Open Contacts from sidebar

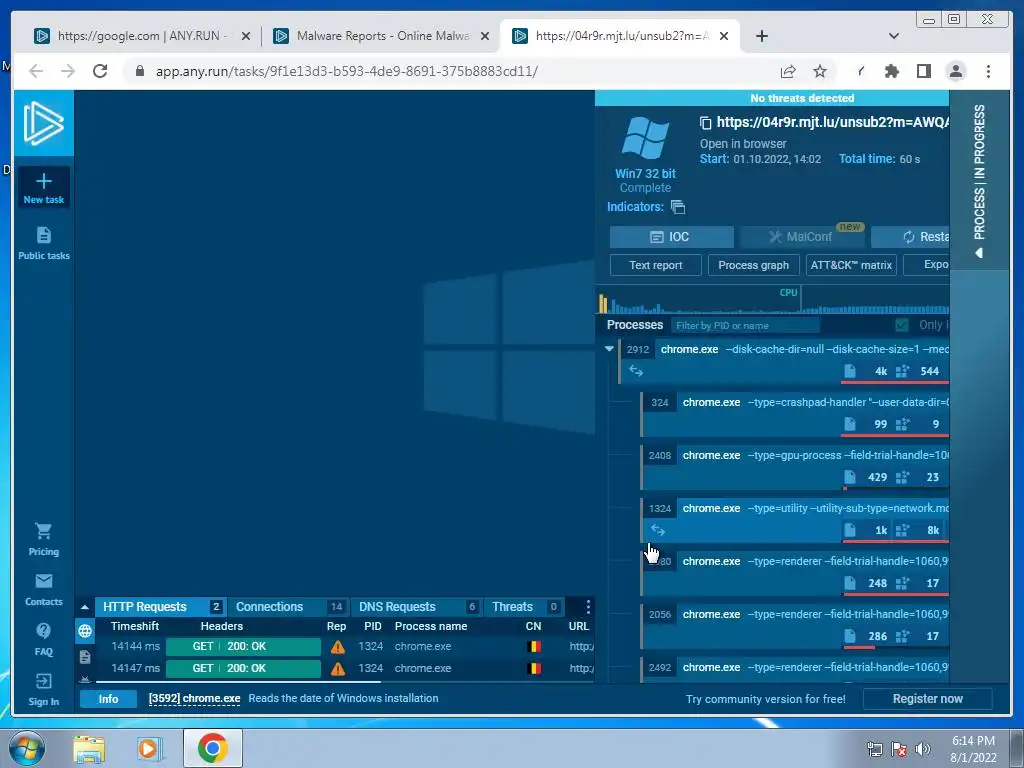tap(44, 590)
